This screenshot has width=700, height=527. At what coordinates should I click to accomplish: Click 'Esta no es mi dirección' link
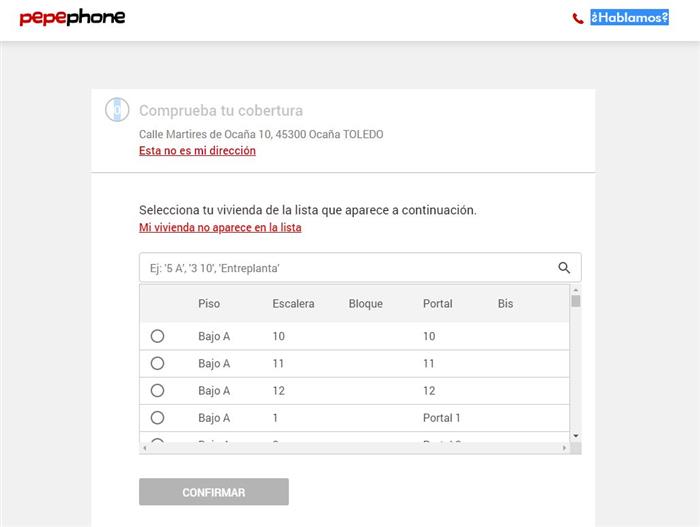197,151
